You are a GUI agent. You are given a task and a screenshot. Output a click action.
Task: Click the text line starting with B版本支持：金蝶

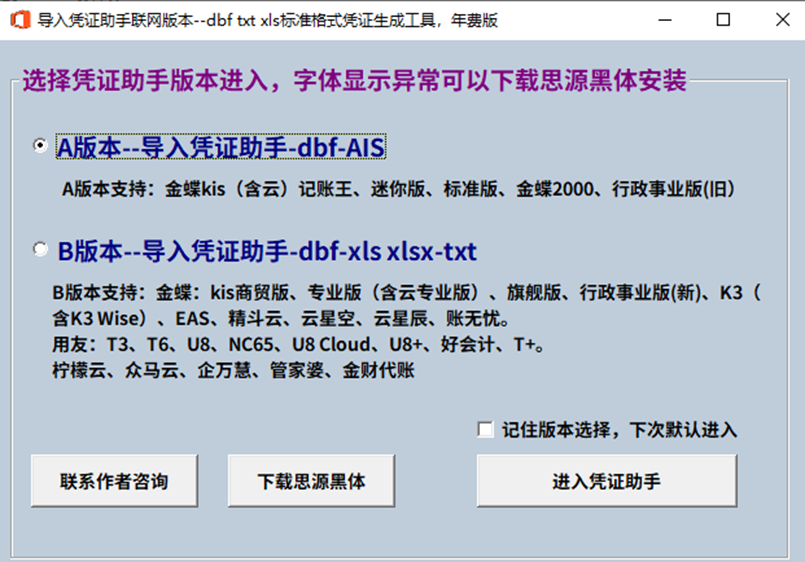click(407, 293)
